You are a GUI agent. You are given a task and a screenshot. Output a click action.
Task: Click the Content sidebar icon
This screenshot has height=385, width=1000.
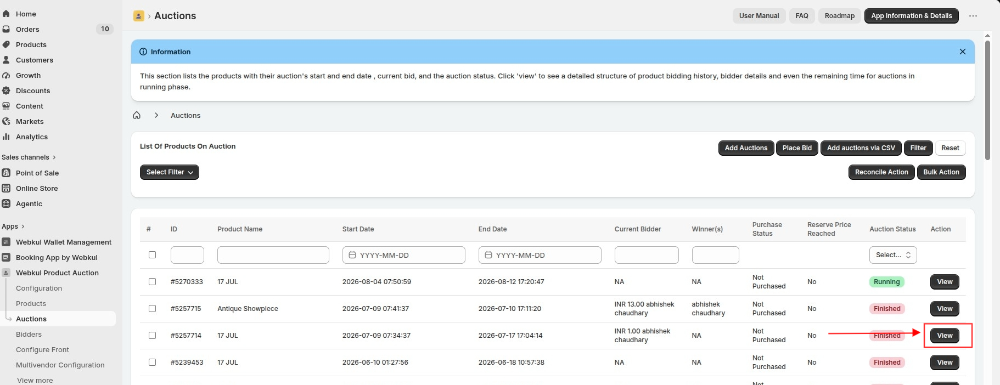coord(6,106)
